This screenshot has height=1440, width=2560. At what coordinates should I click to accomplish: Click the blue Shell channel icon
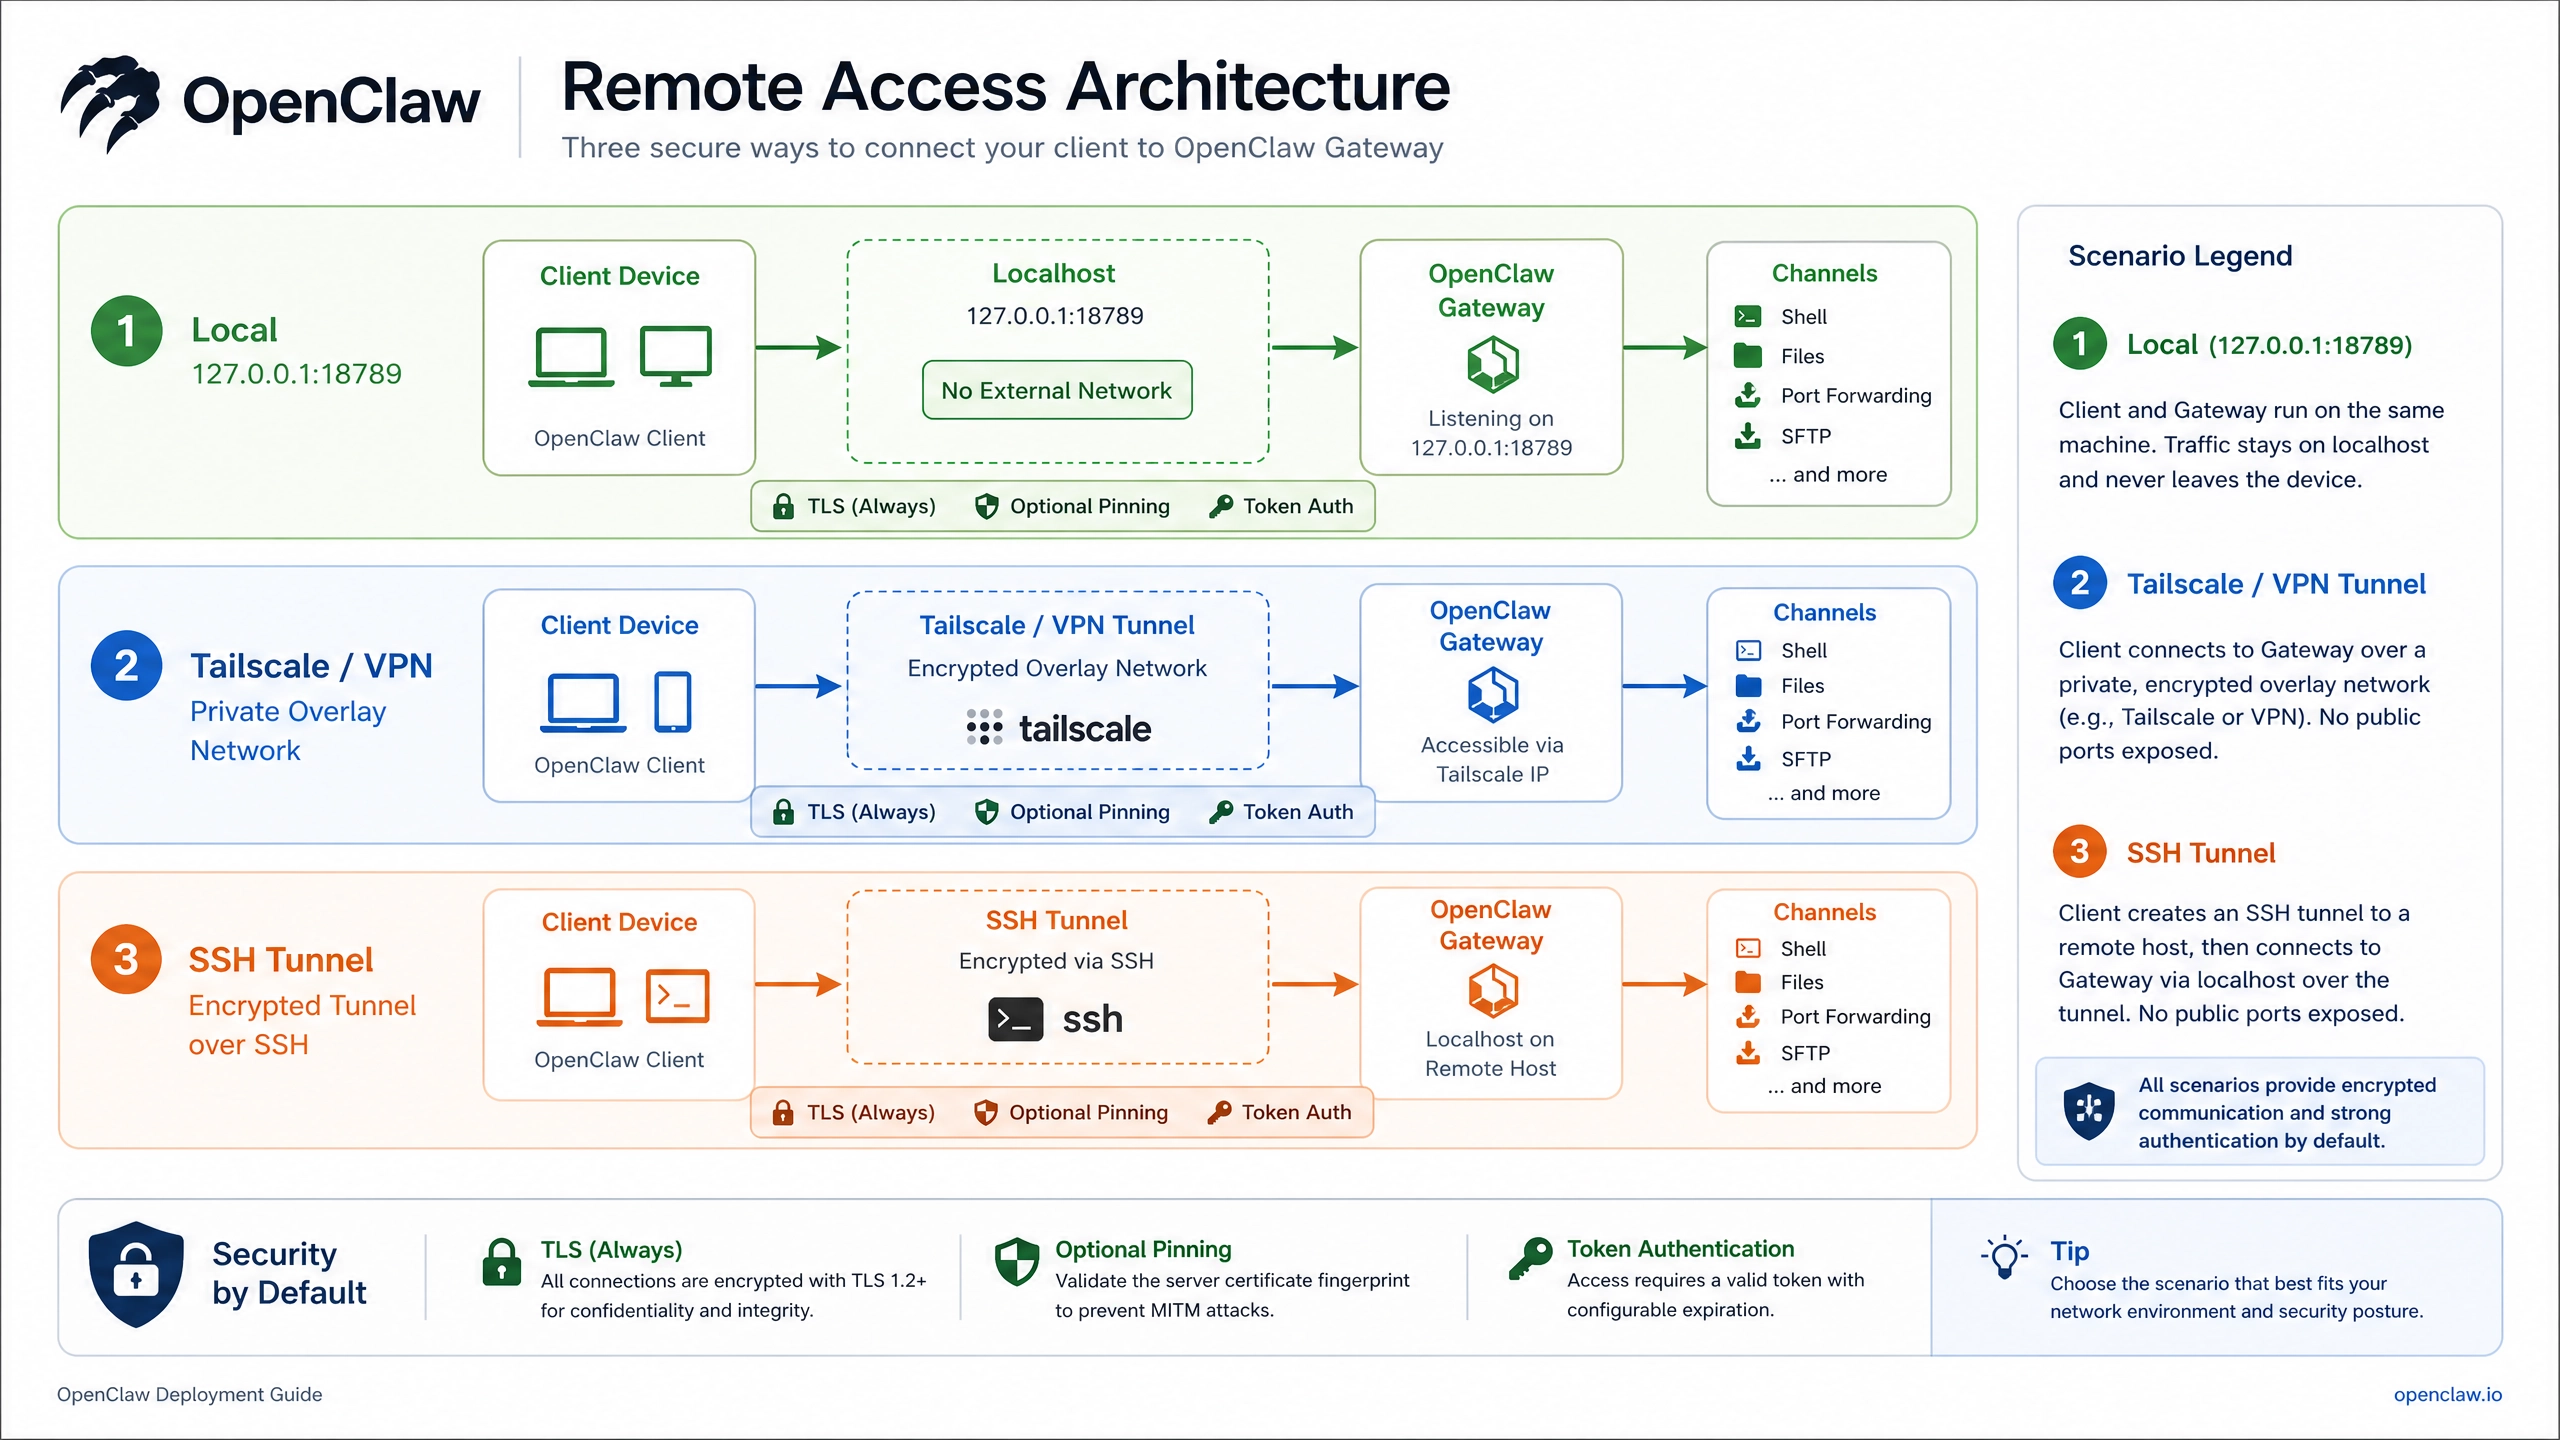pos(1748,651)
